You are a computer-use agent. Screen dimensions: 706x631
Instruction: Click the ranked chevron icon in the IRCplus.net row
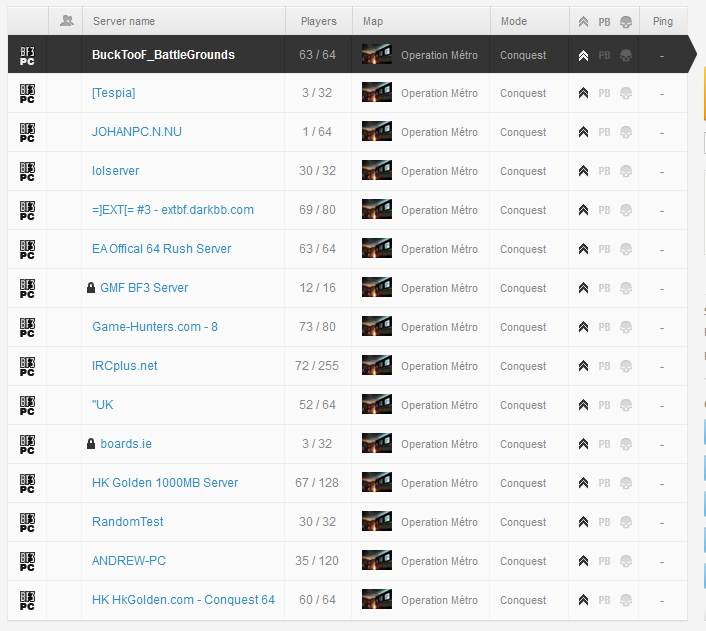(583, 366)
